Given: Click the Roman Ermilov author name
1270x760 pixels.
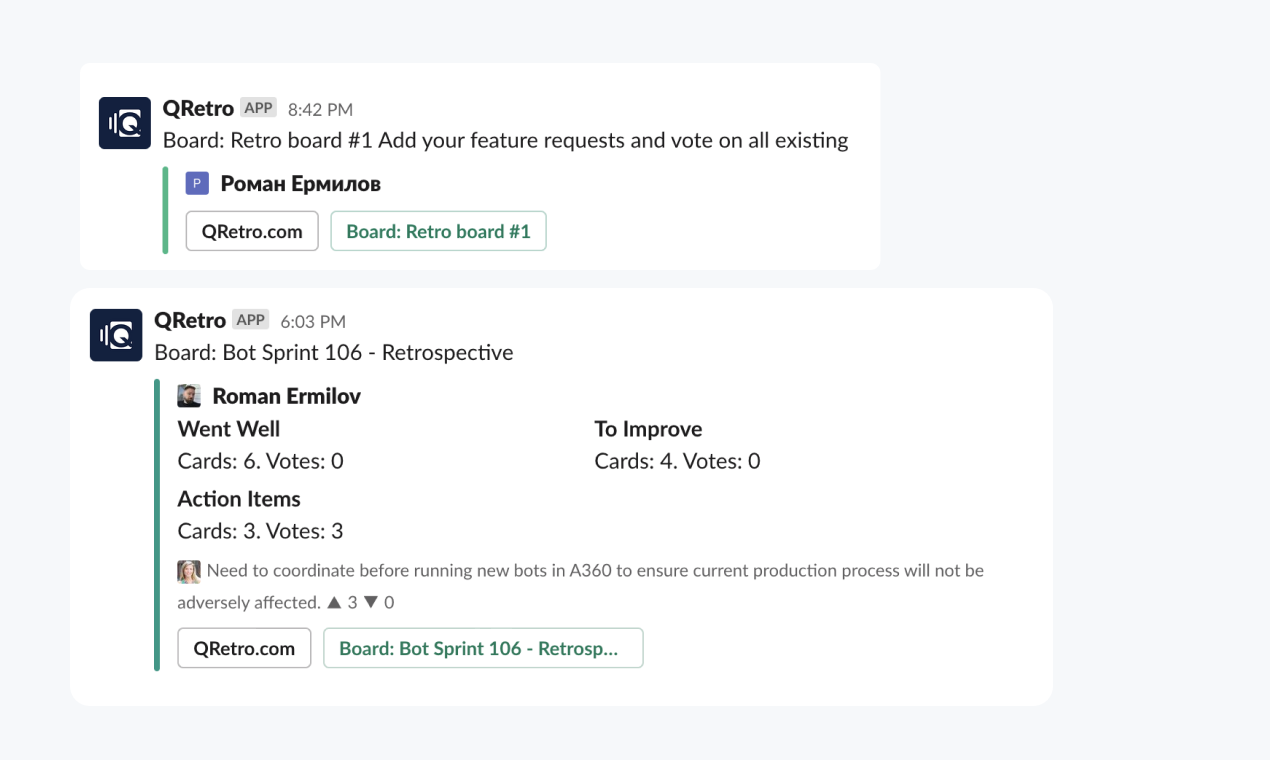Looking at the screenshot, I should 287,396.
